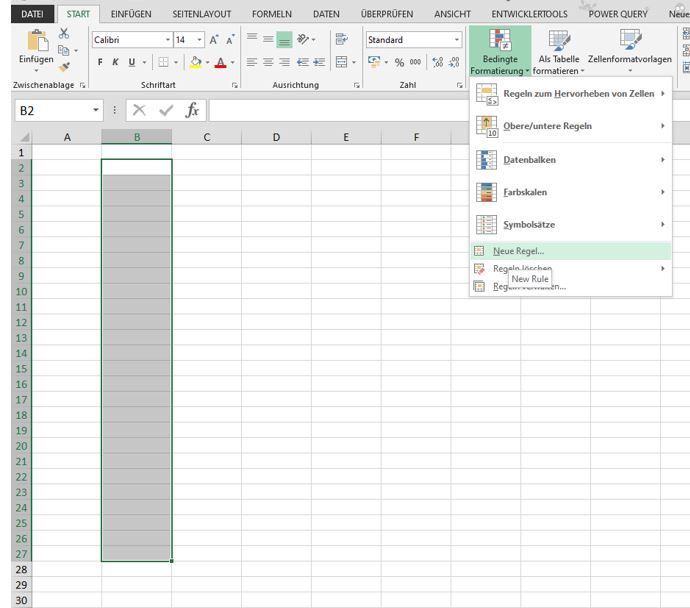Toggle italic (K) formatting
This screenshot has height=608, width=690.
tap(115, 62)
